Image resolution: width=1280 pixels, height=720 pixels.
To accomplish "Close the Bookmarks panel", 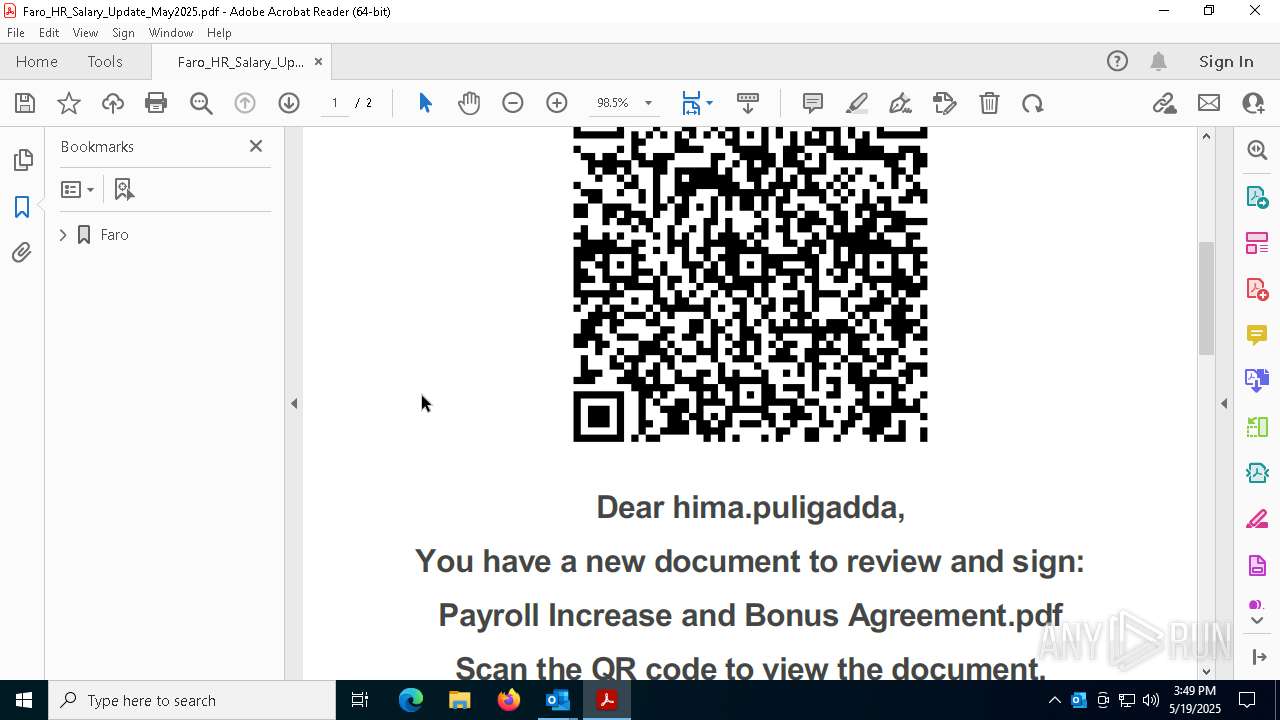I will [256, 146].
